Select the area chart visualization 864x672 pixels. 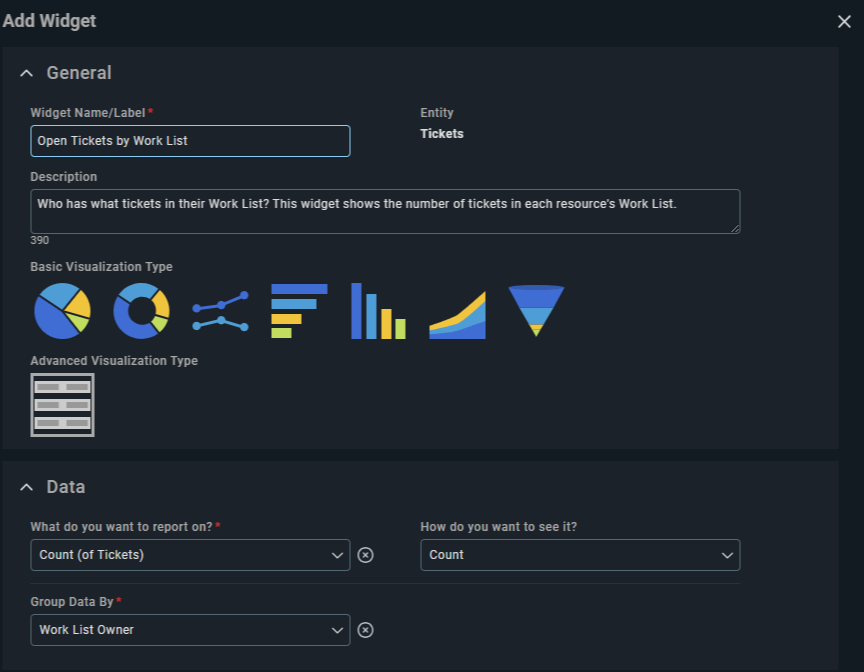(457, 315)
